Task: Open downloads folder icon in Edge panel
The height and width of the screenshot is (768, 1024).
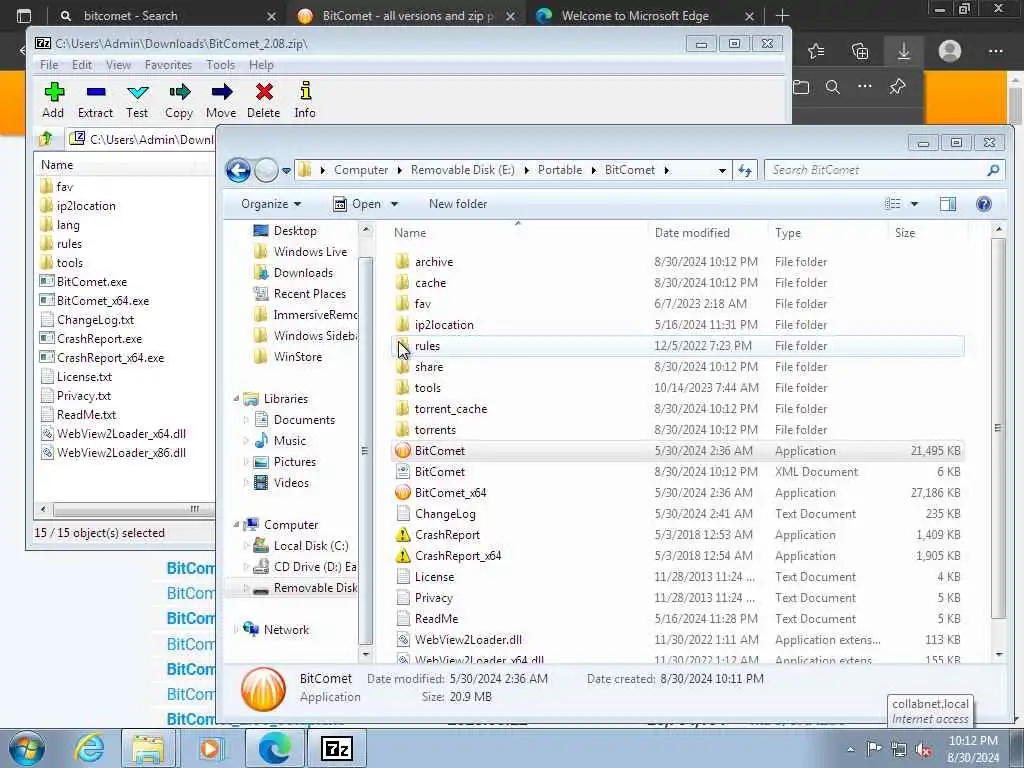Action: coord(801,87)
